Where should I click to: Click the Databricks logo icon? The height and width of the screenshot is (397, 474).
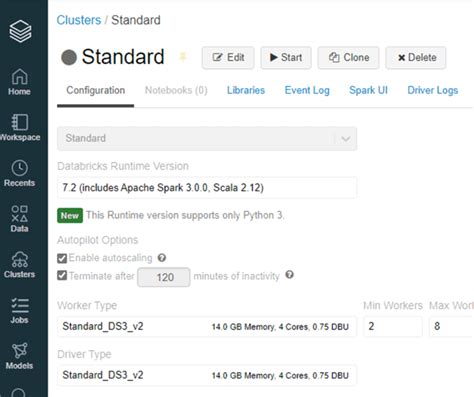[x=20, y=31]
